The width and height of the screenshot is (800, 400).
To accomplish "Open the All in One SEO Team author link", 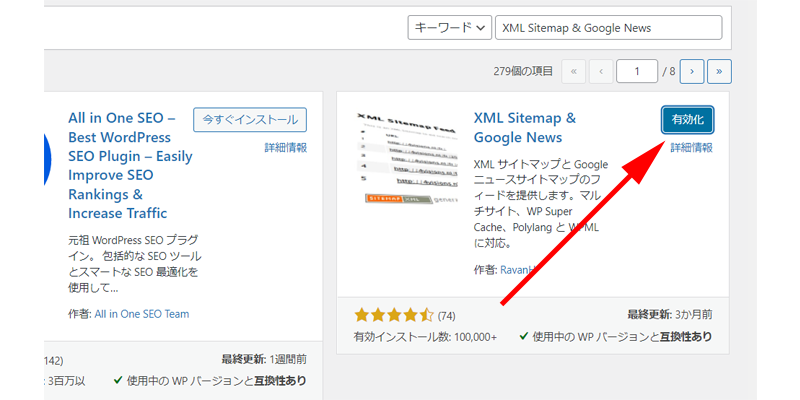I will coord(142,314).
